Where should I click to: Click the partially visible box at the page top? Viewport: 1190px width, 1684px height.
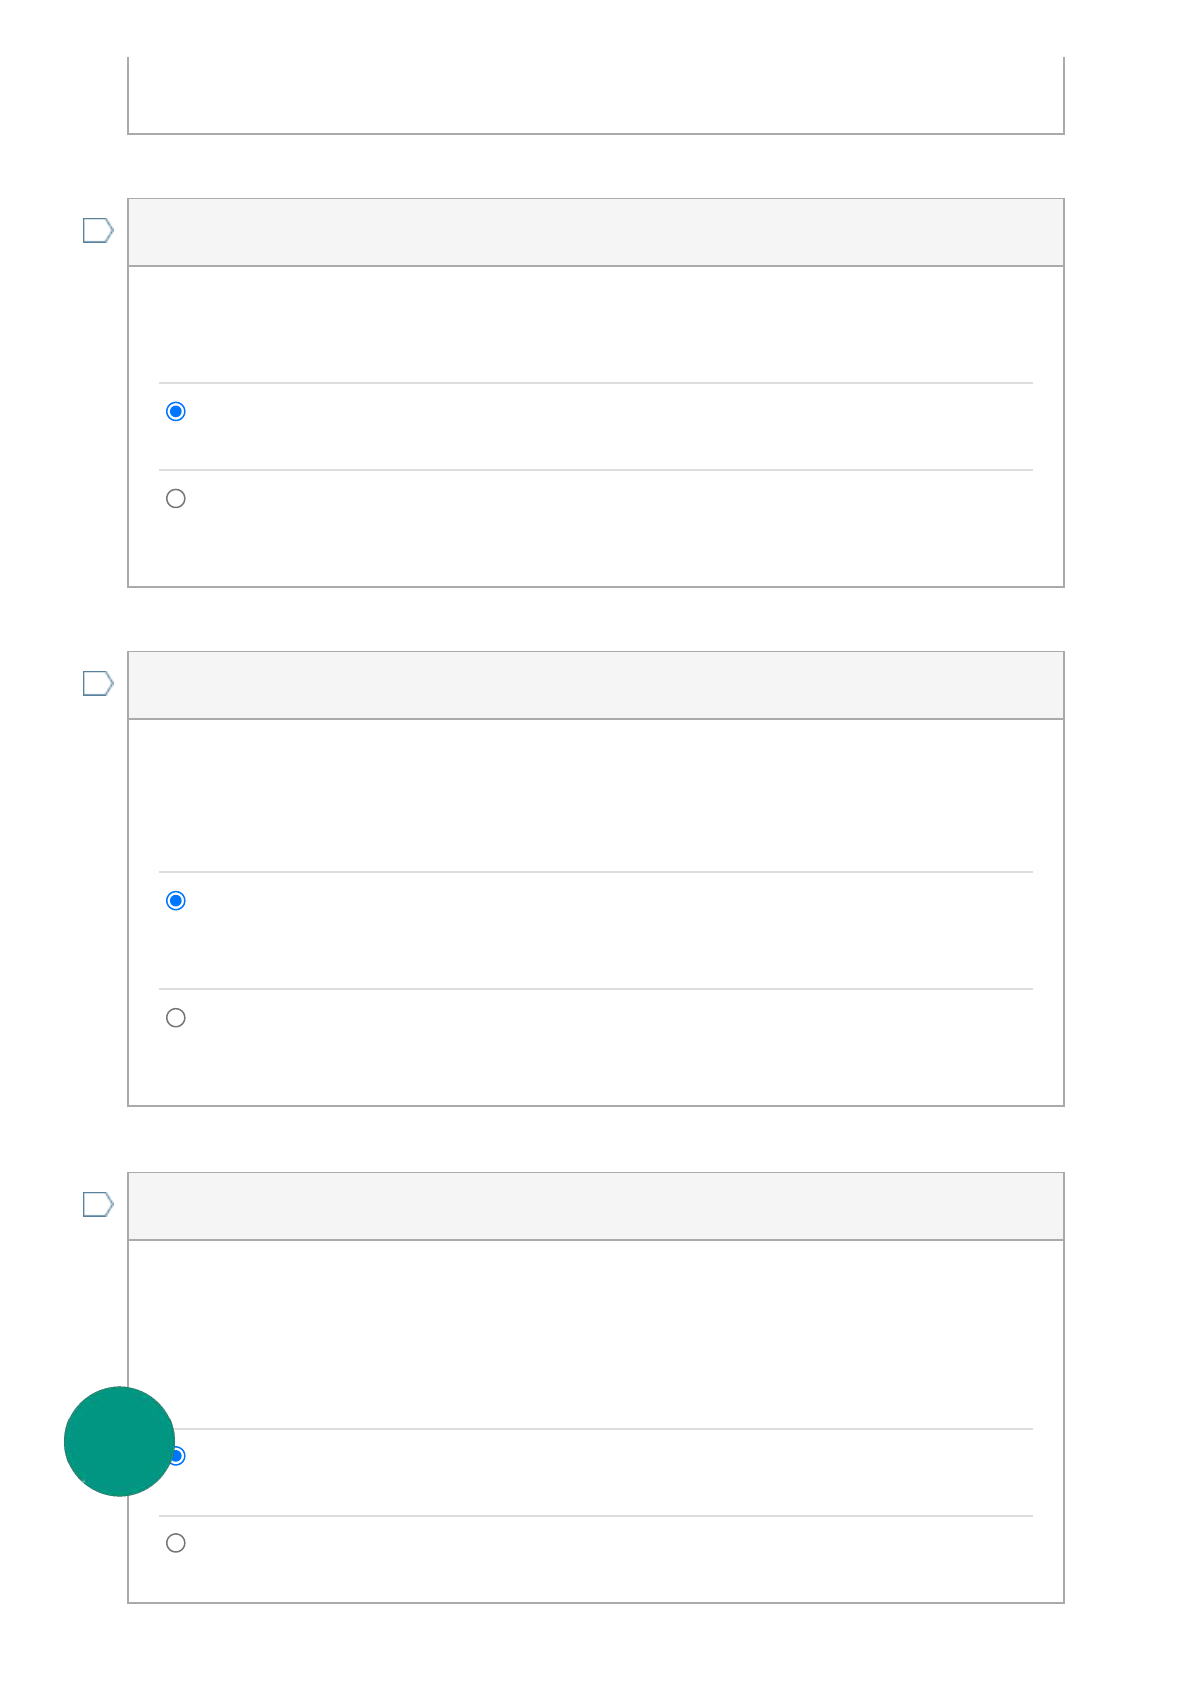pos(595,95)
